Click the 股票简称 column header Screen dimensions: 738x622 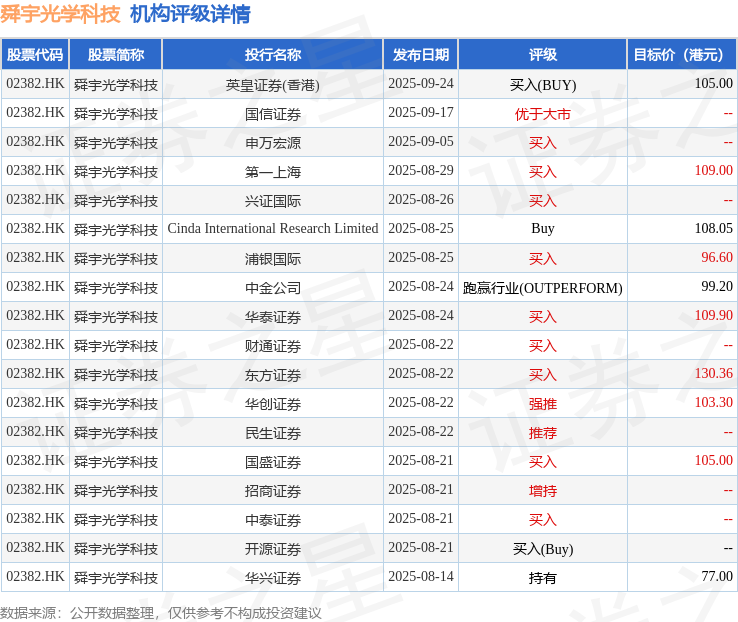coord(116,55)
